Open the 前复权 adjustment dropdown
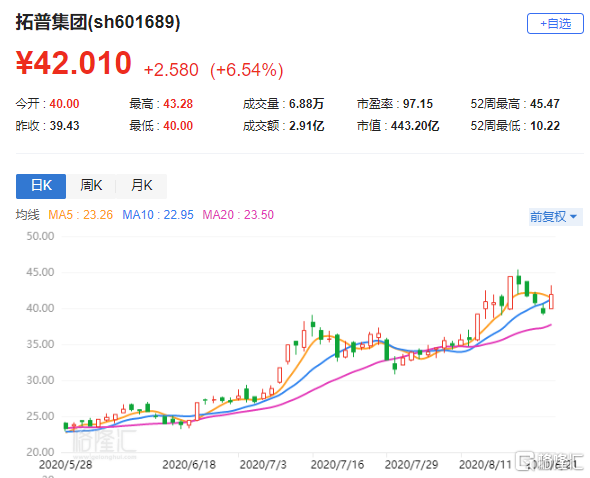The height and width of the screenshot is (478, 590). pos(555,217)
